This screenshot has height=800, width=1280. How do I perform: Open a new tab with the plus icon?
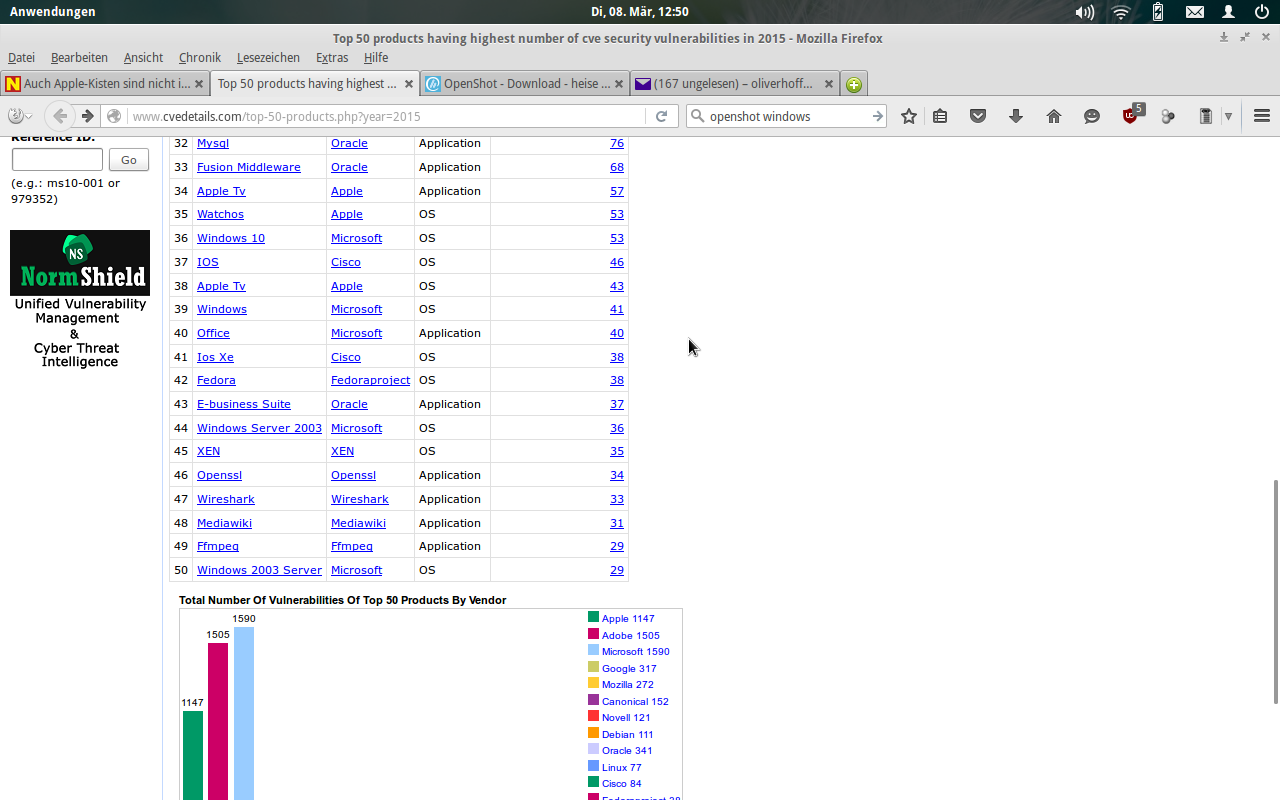854,84
